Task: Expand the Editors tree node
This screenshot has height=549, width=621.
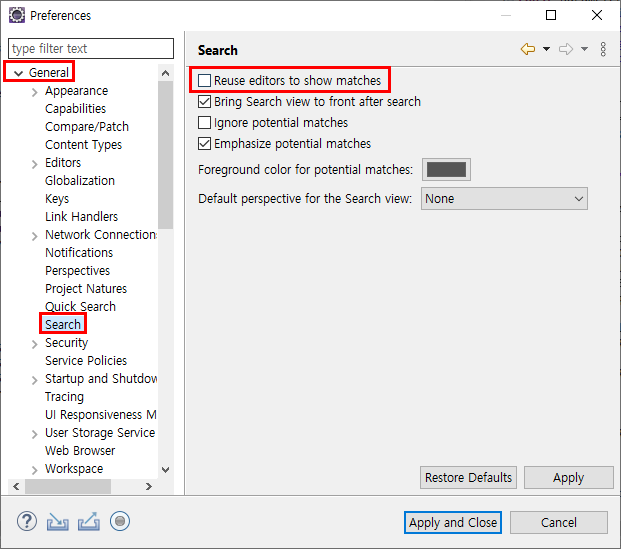Action: pos(34,164)
